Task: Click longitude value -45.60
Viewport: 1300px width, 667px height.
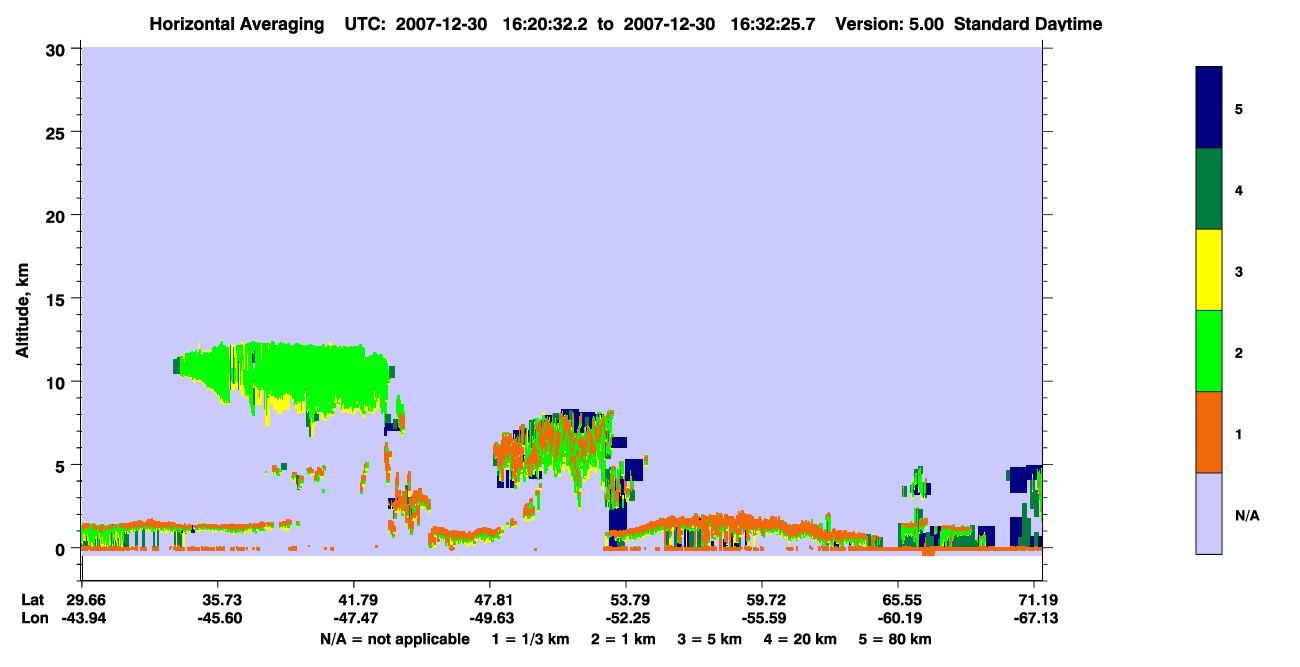Action: [x=218, y=618]
